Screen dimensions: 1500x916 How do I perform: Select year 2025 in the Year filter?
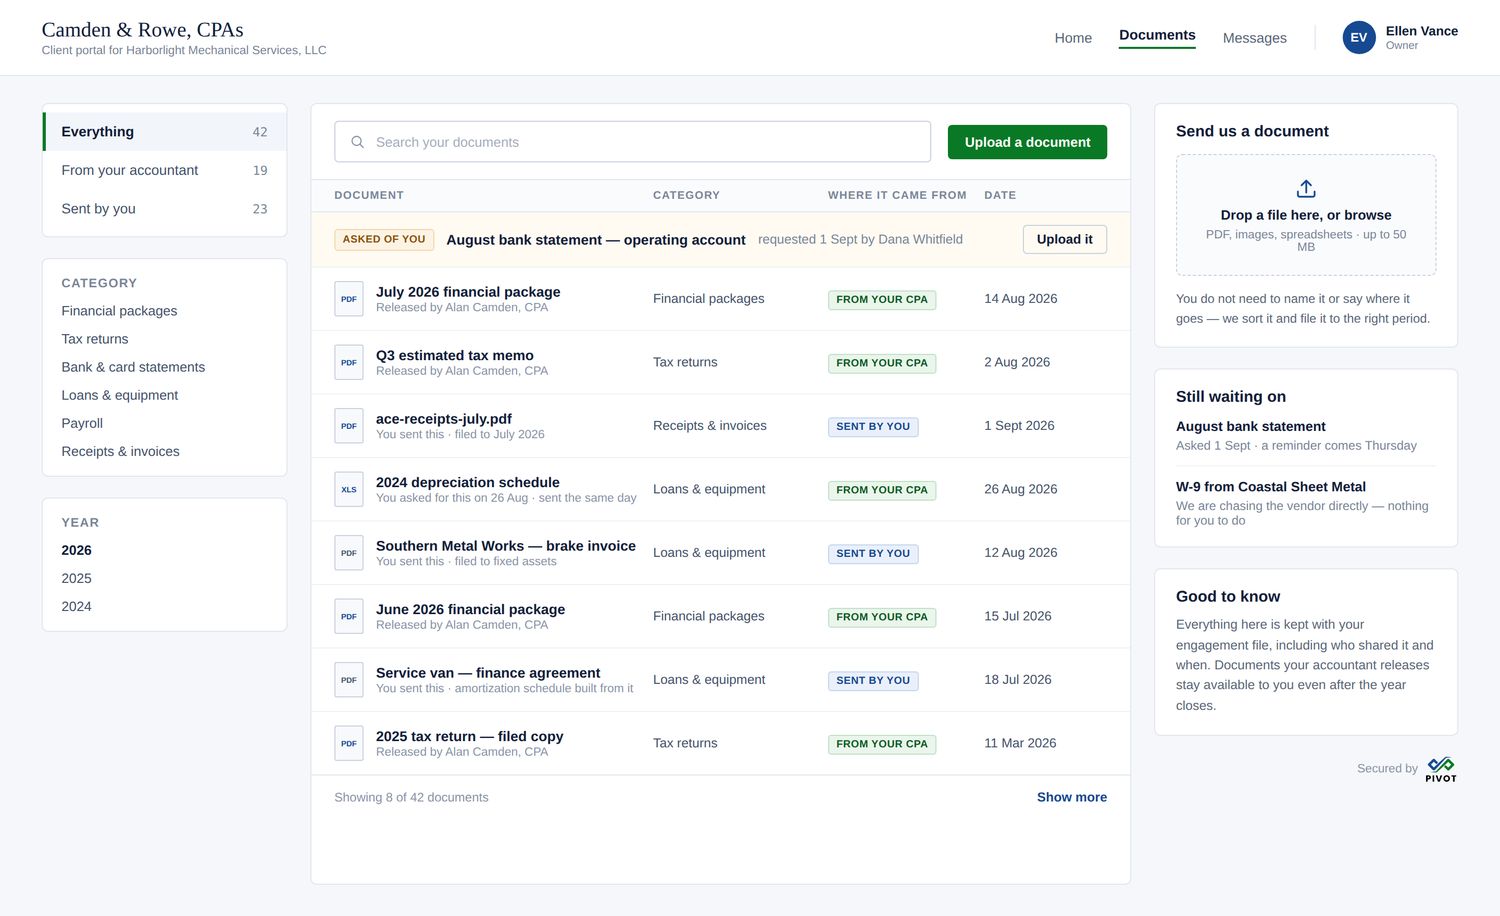(x=76, y=578)
